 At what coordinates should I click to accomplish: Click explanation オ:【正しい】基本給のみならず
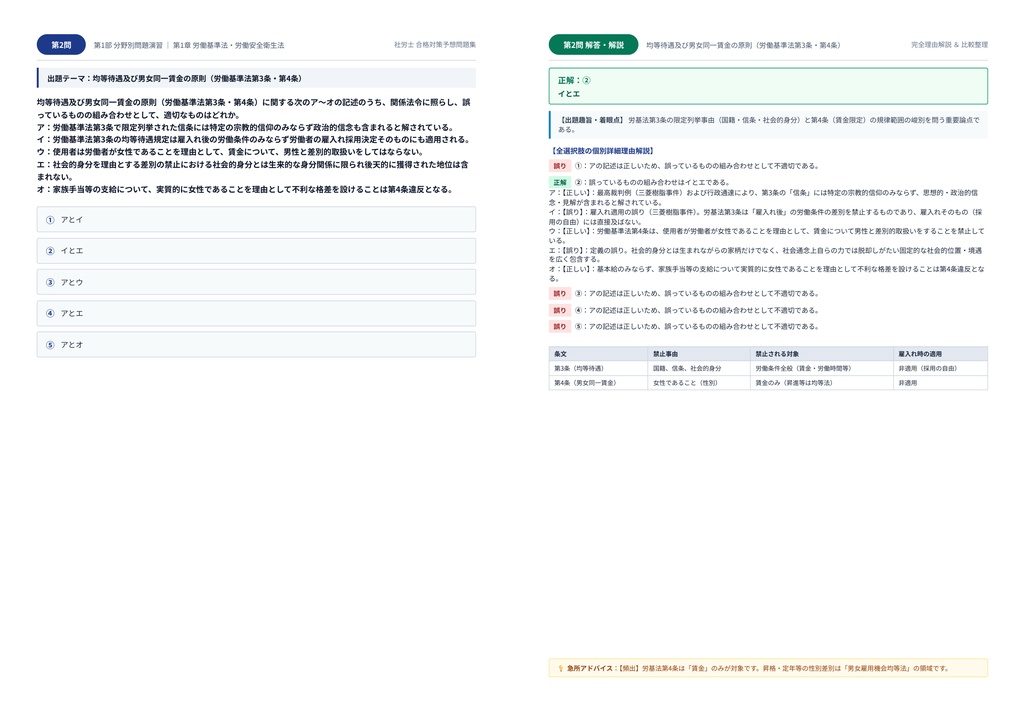coord(767,274)
